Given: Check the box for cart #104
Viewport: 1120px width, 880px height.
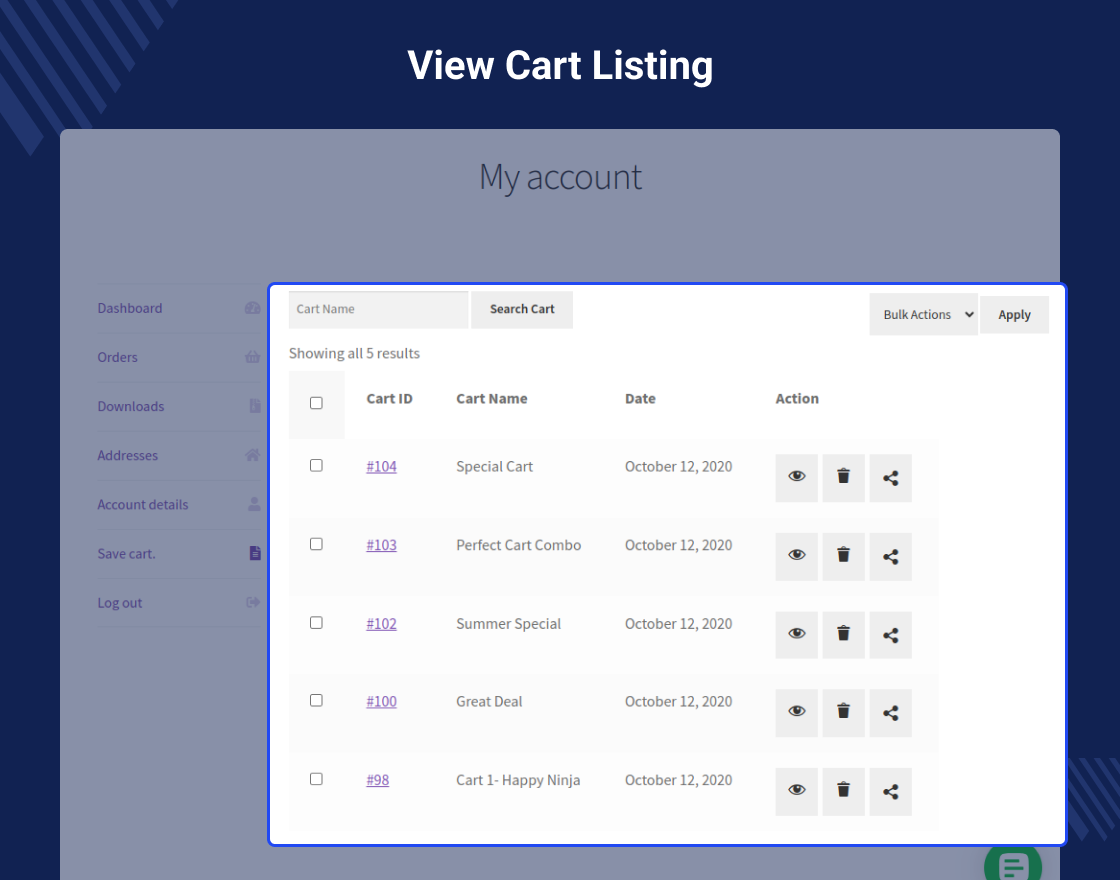Looking at the screenshot, I should coord(316,466).
